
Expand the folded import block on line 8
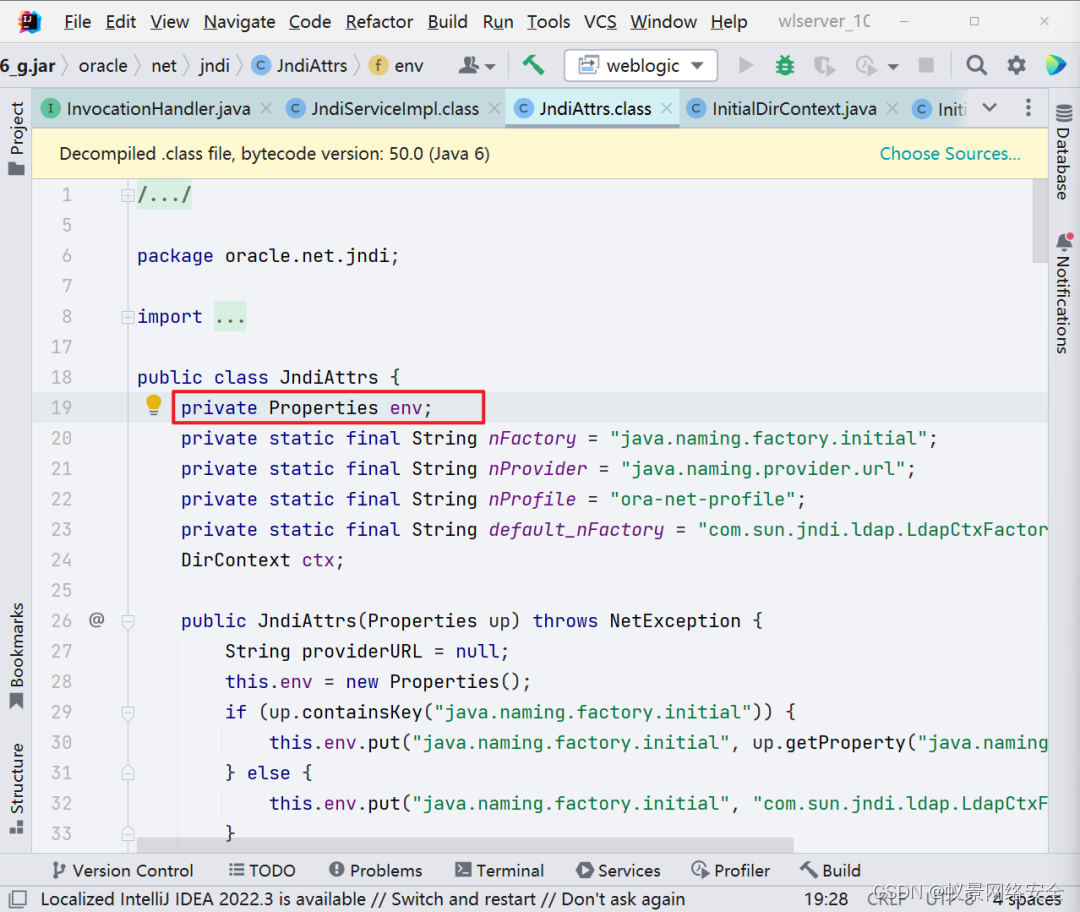230,316
